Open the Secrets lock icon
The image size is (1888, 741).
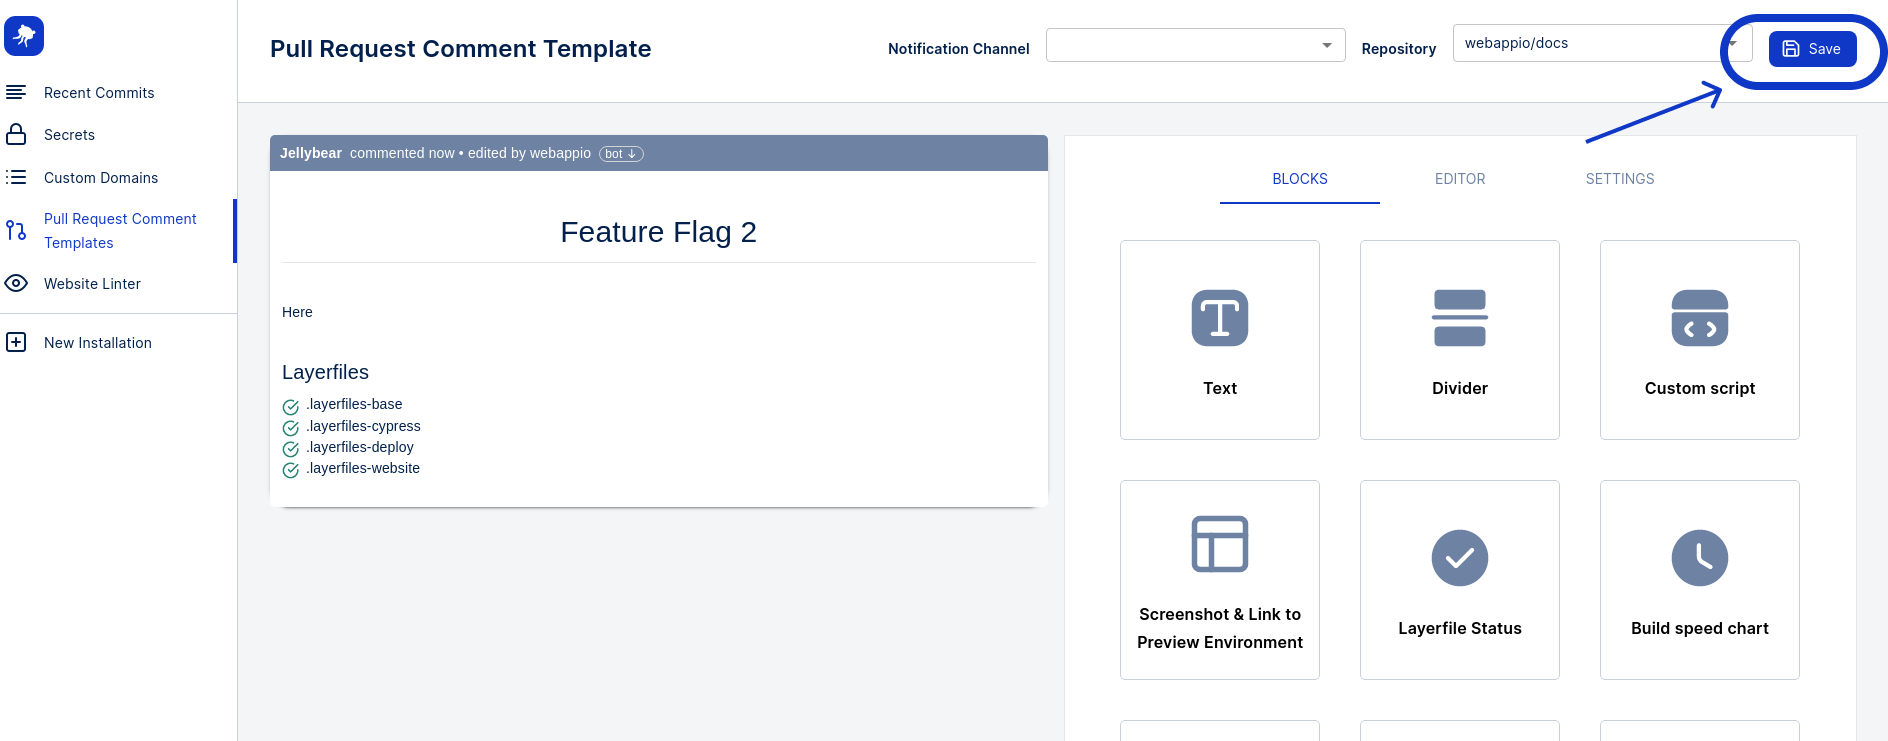click(16, 134)
